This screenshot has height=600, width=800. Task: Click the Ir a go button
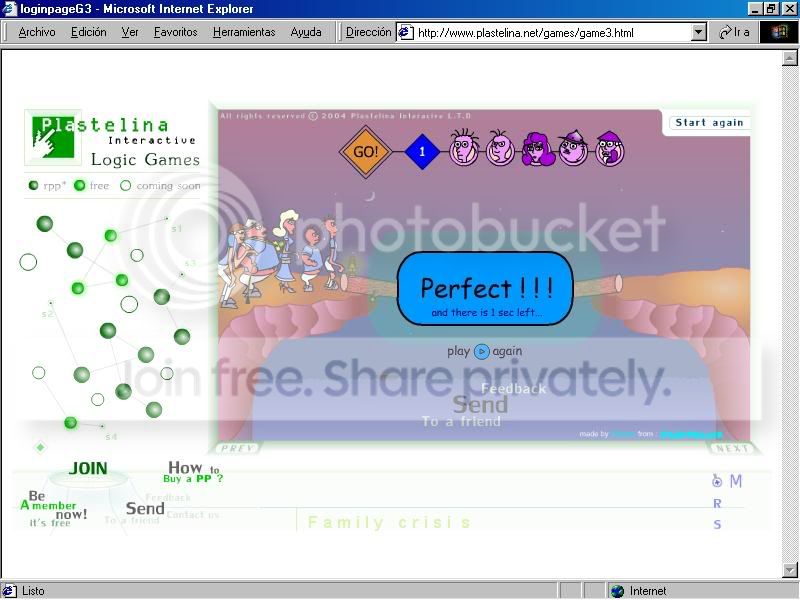[734, 32]
